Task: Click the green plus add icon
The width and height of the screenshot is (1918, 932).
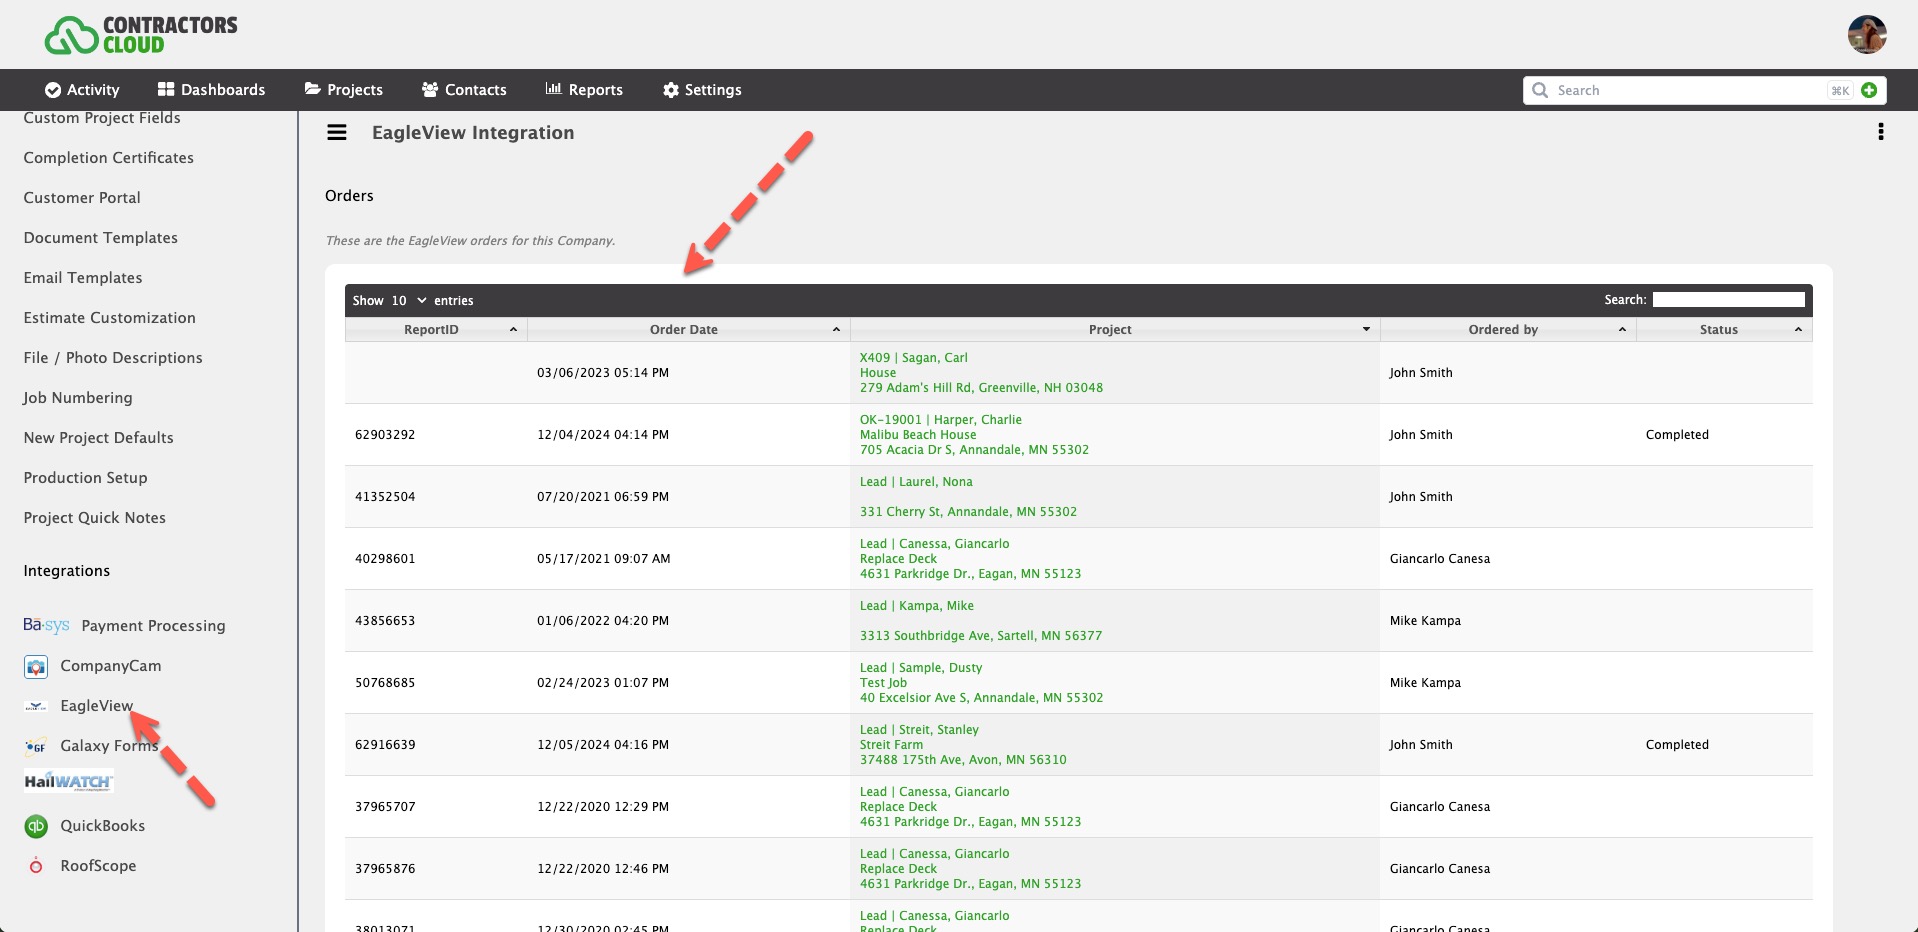Action: 1869,90
